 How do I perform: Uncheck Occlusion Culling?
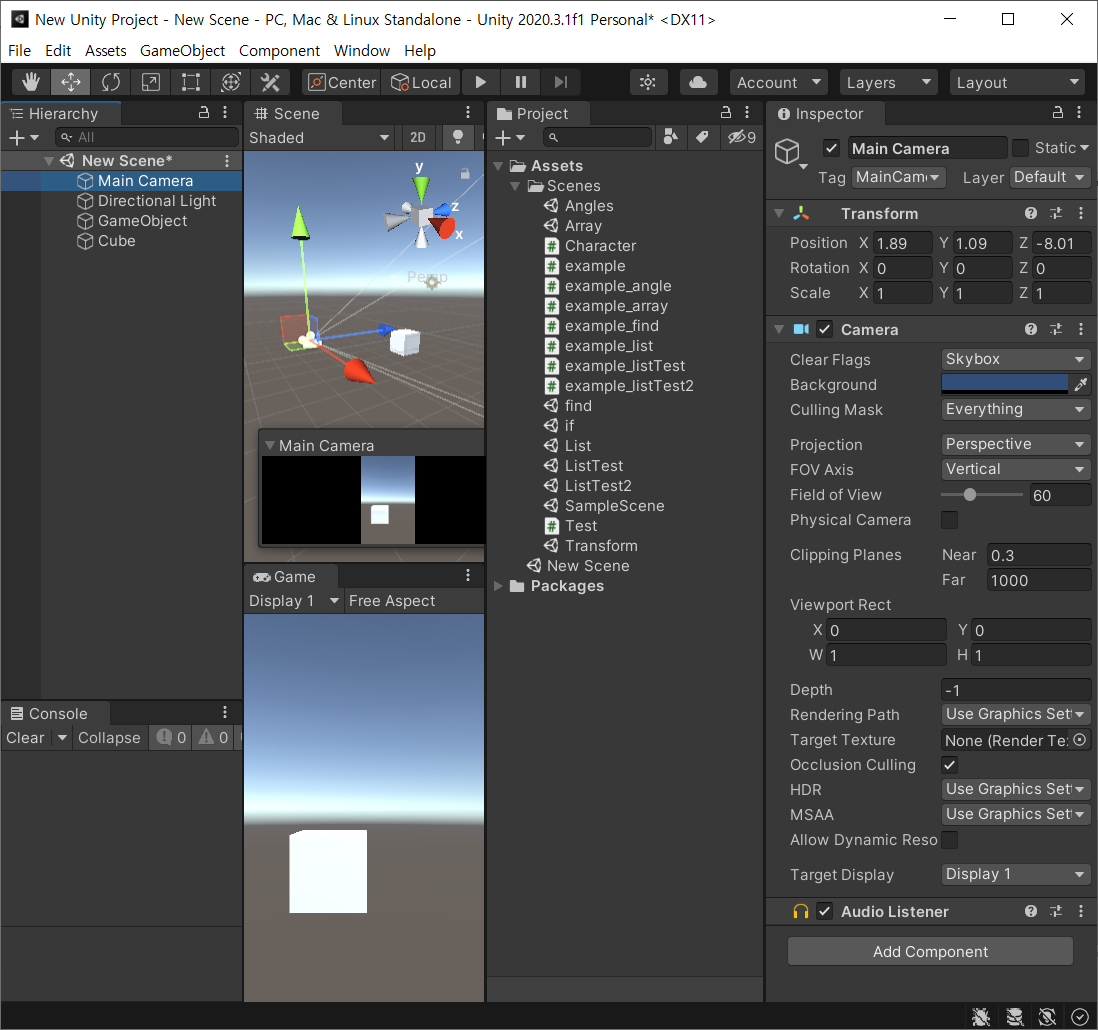point(949,765)
